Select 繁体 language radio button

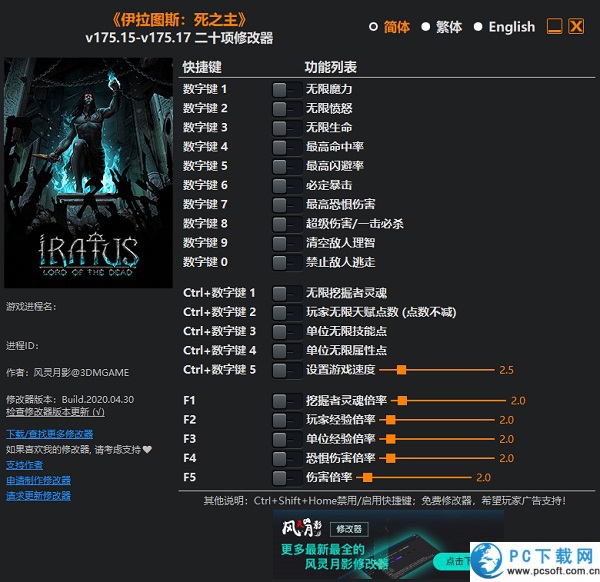coord(426,27)
